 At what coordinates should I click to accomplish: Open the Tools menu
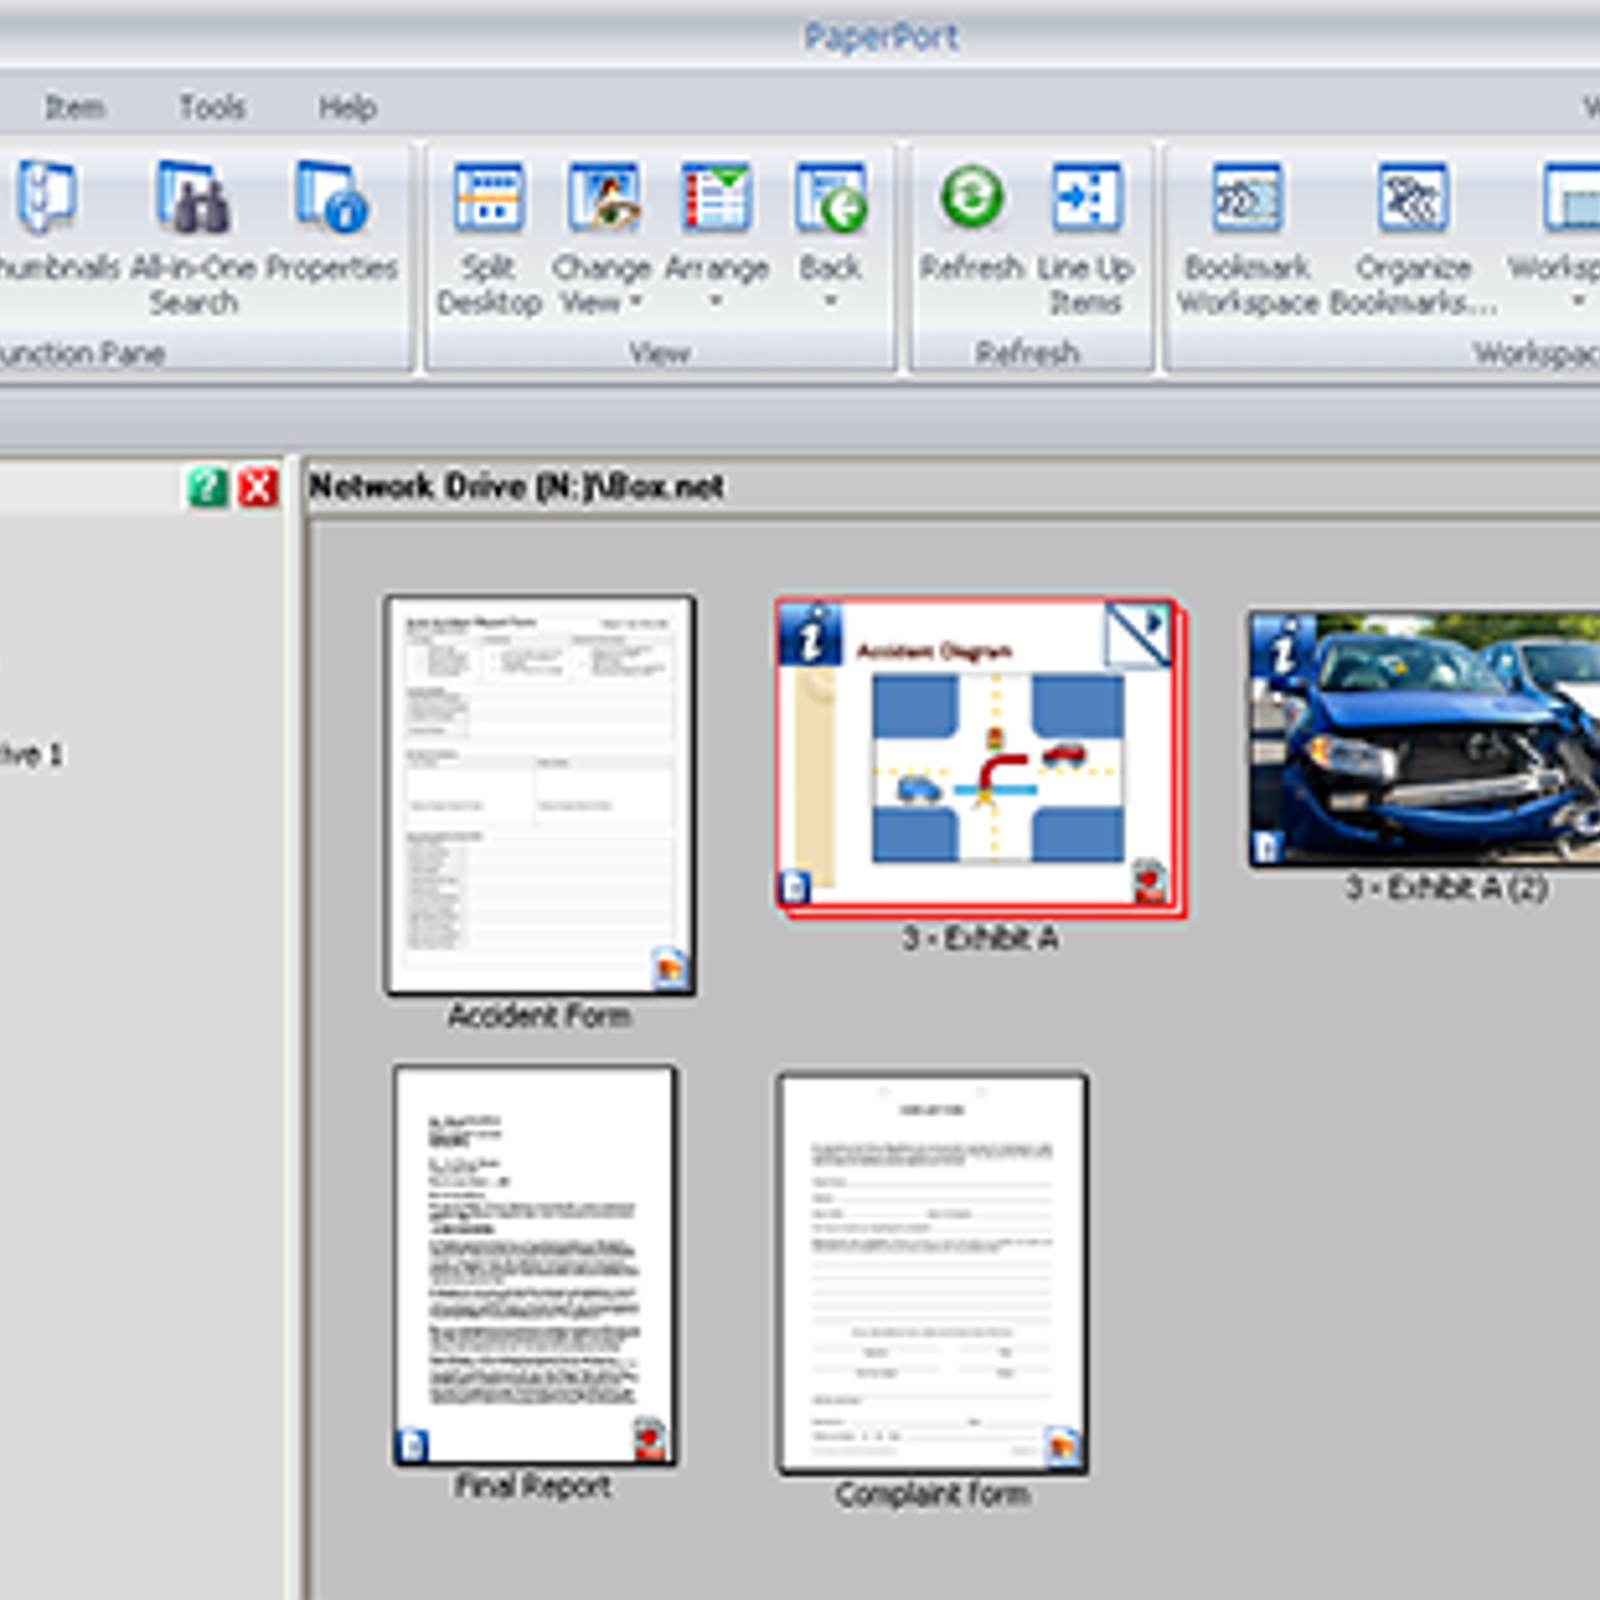211,107
